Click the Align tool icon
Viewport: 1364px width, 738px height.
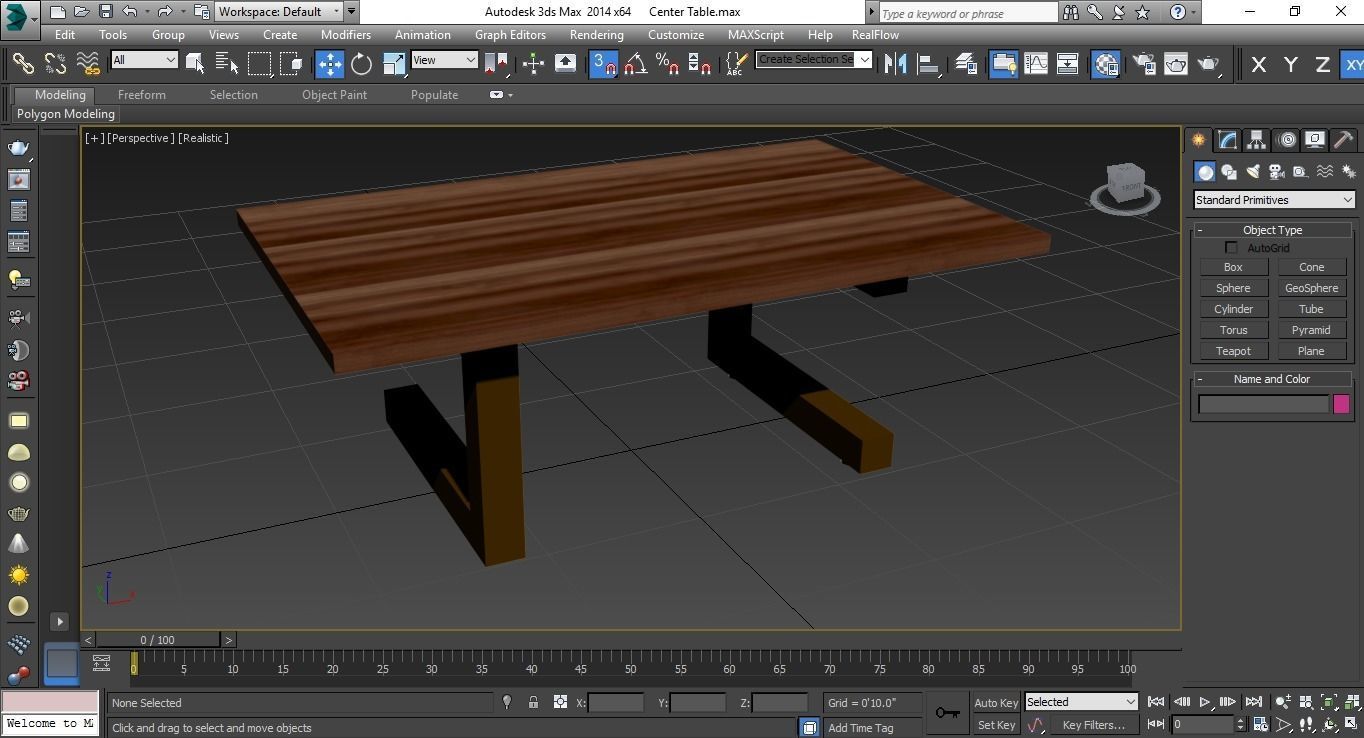coord(928,64)
